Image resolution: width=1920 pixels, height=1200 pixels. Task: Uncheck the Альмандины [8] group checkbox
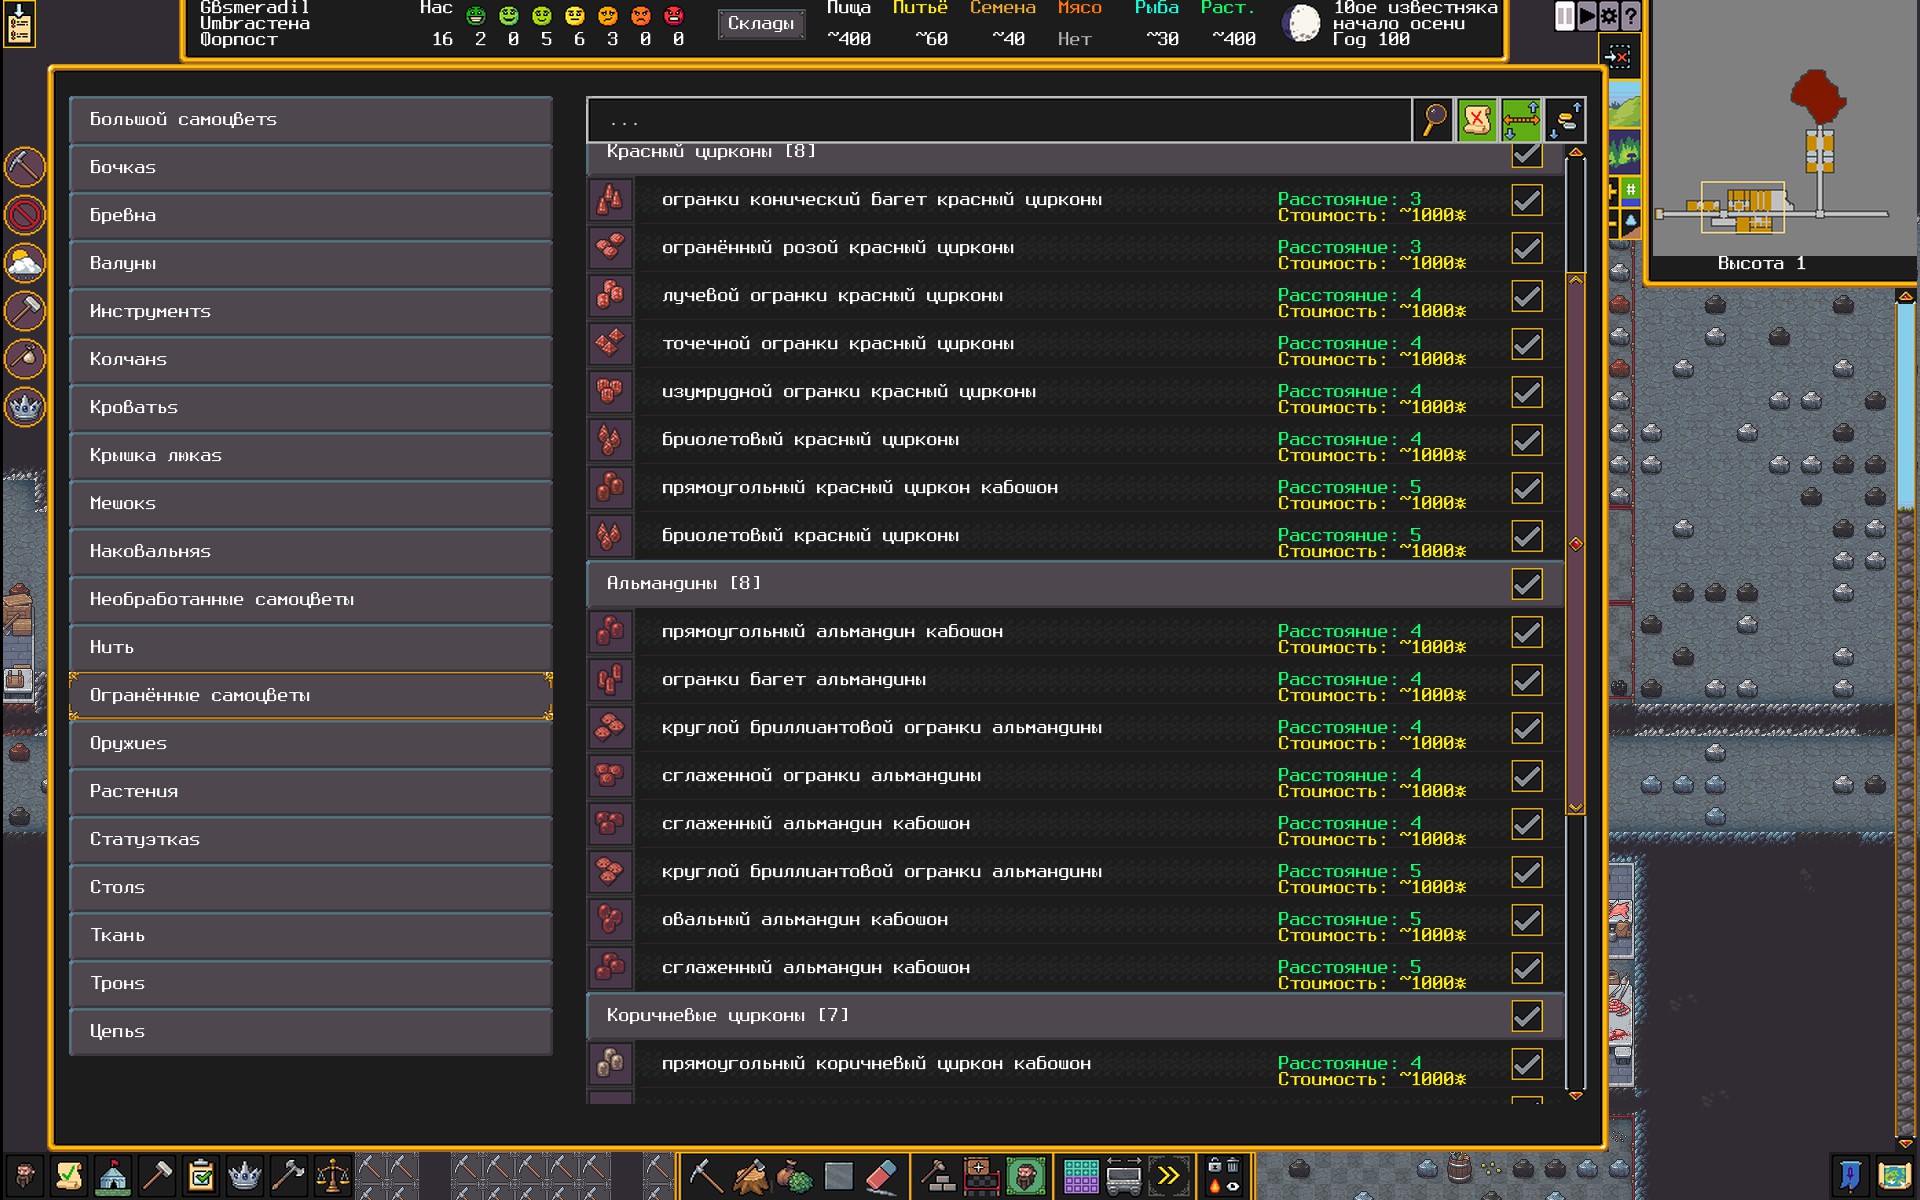(1526, 584)
